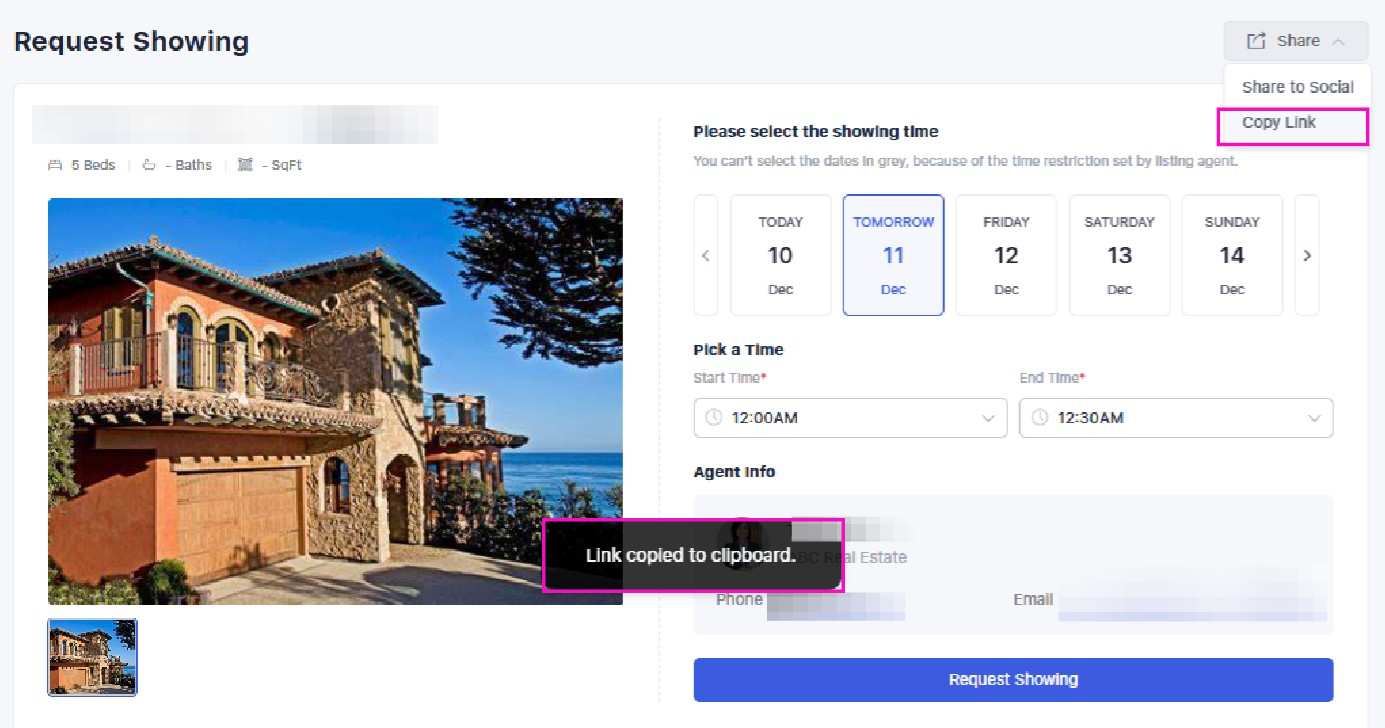Select Tomorrow Dec 11 date card
The height and width of the screenshot is (728, 1385).
[x=894, y=255]
